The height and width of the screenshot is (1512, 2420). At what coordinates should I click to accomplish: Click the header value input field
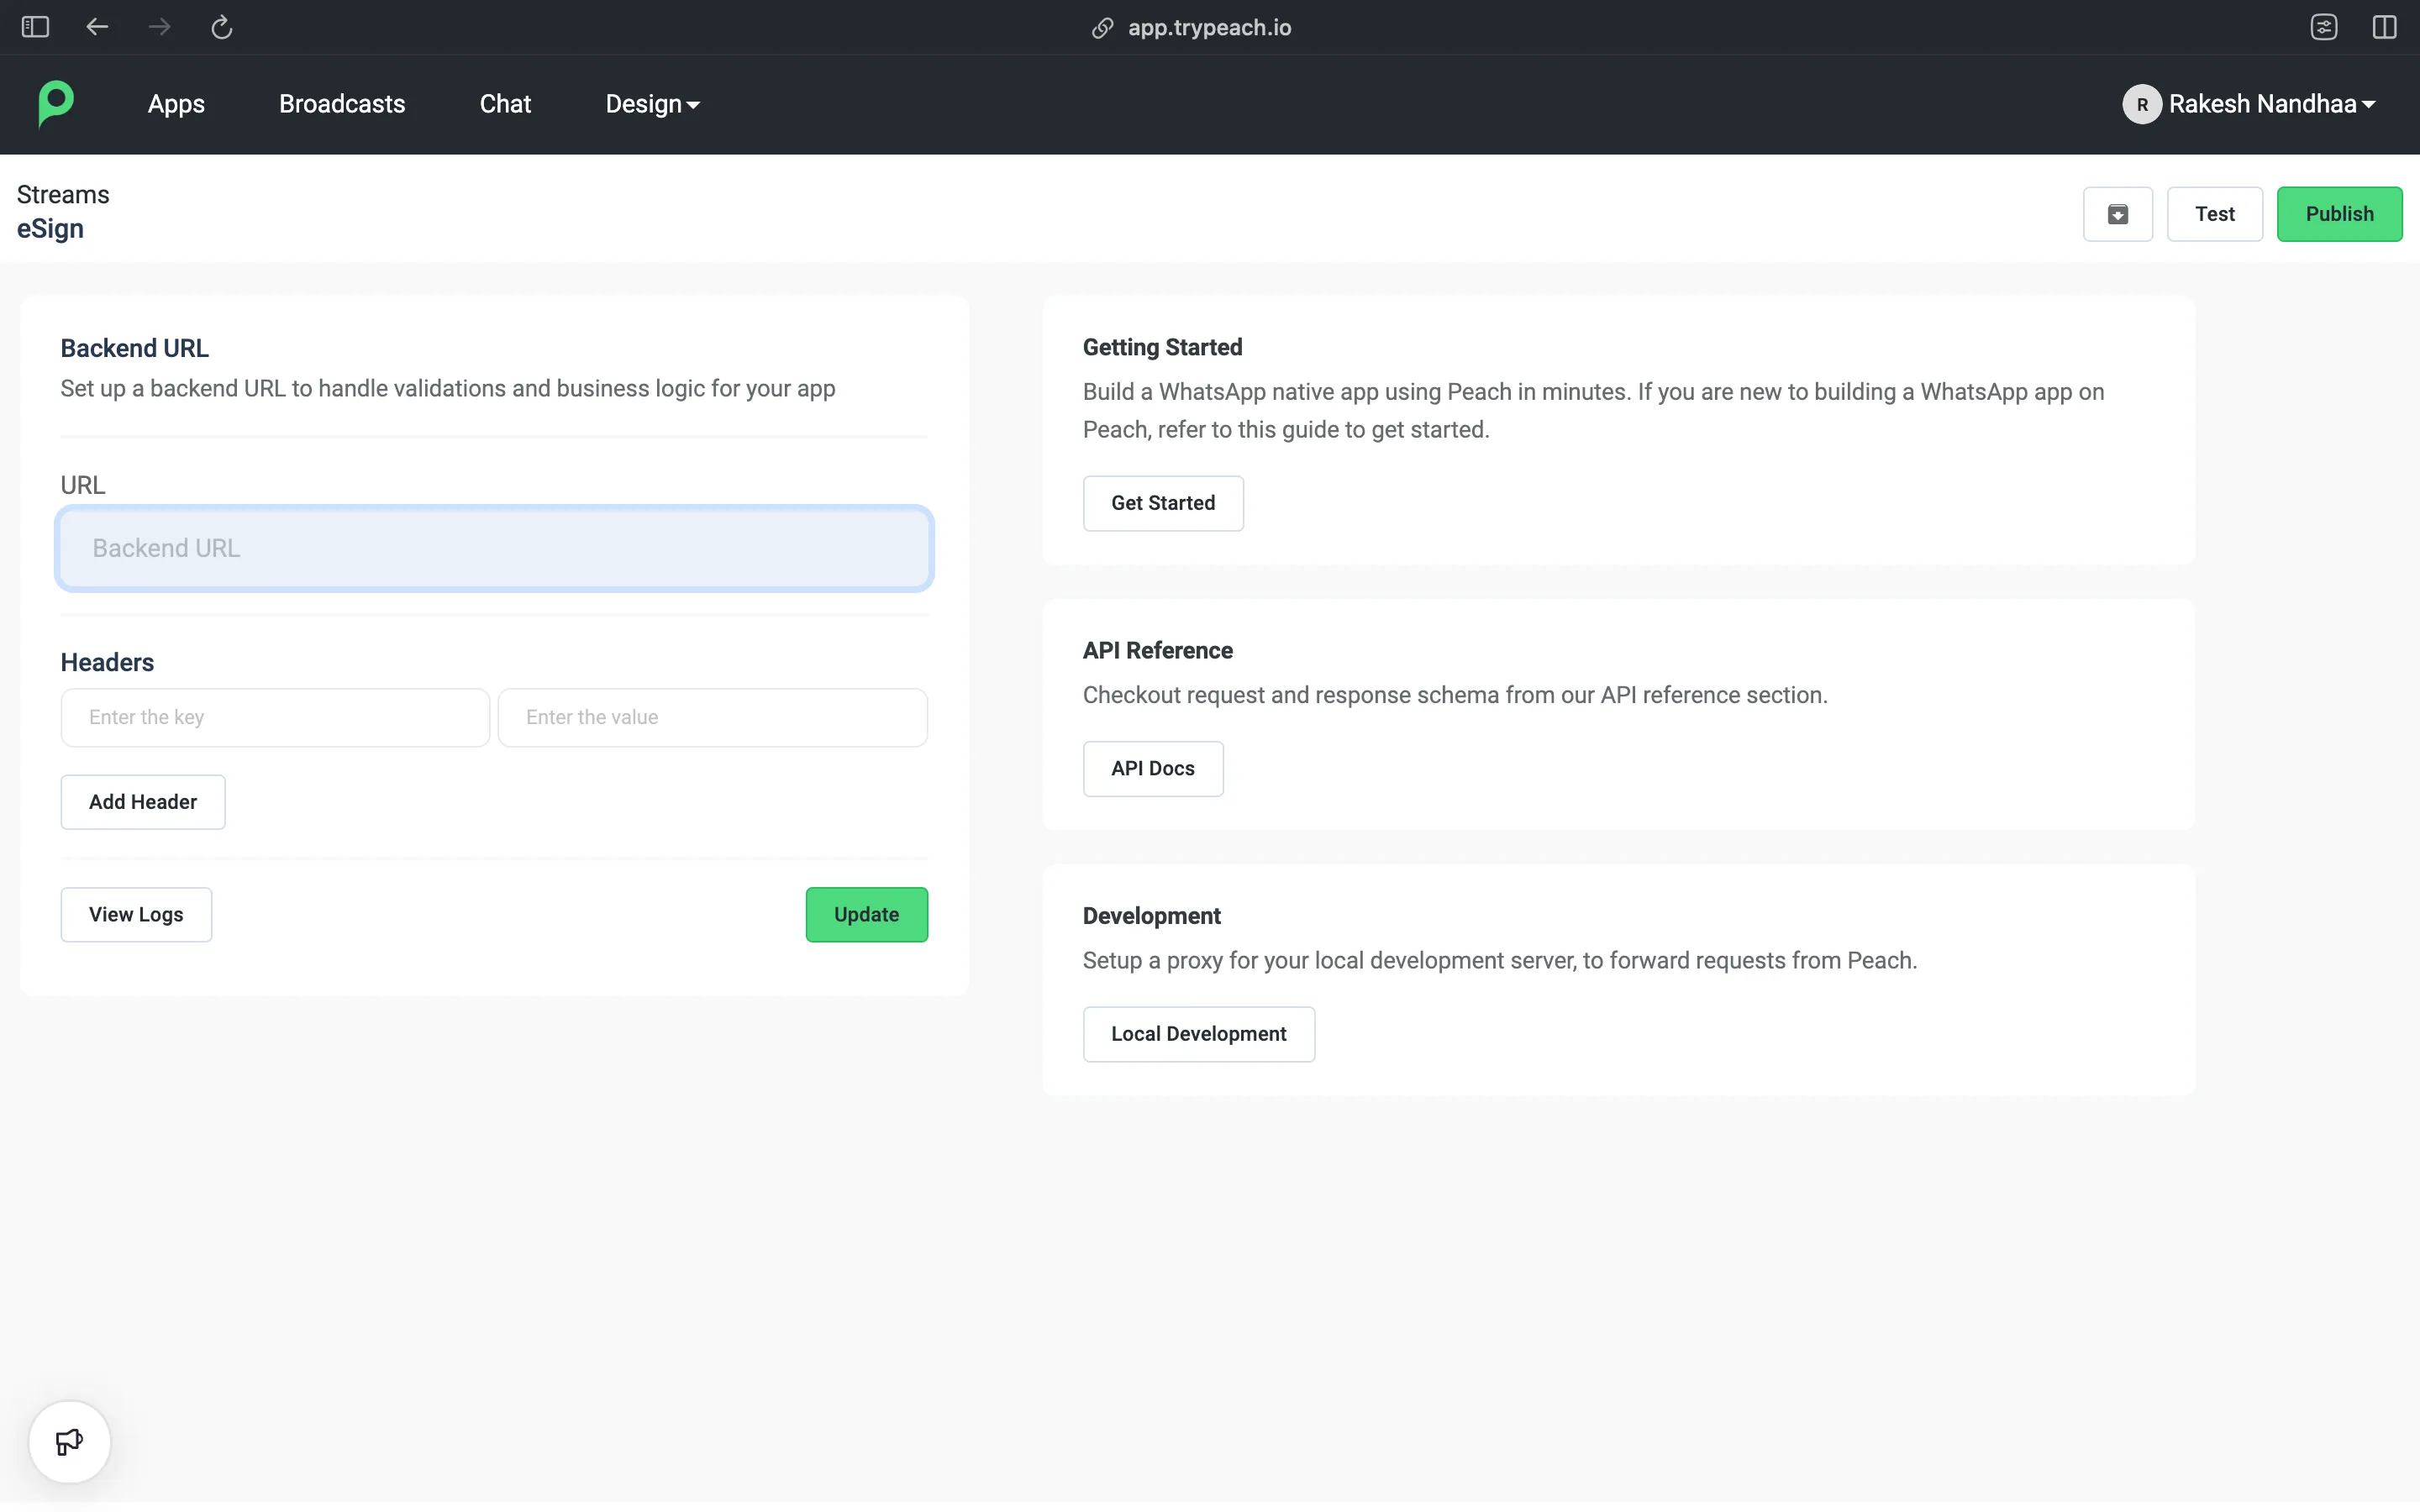pos(713,717)
